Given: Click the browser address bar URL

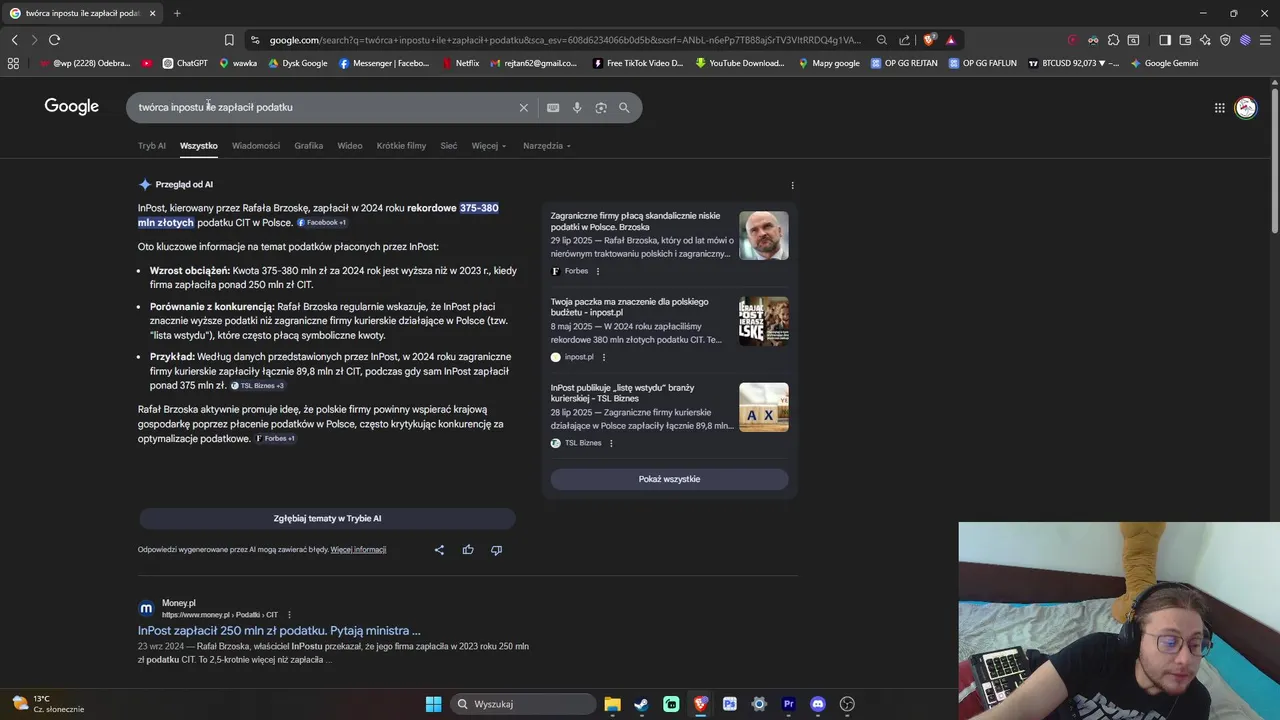Looking at the screenshot, I should point(565,40).
